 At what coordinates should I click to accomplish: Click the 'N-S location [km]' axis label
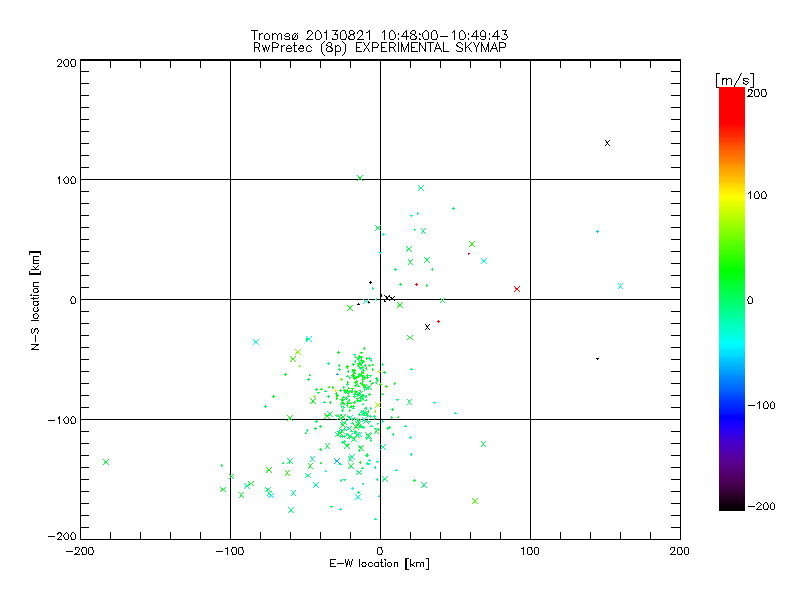pos(35,300)
